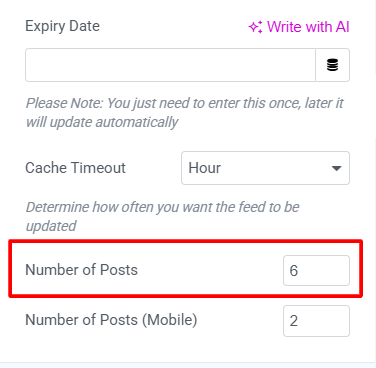Image resolution: width=376 pixels, height=368 pixels.
Task: Click the Number of Posts (Mobile) field showing 2
Action: pos(316,321)
